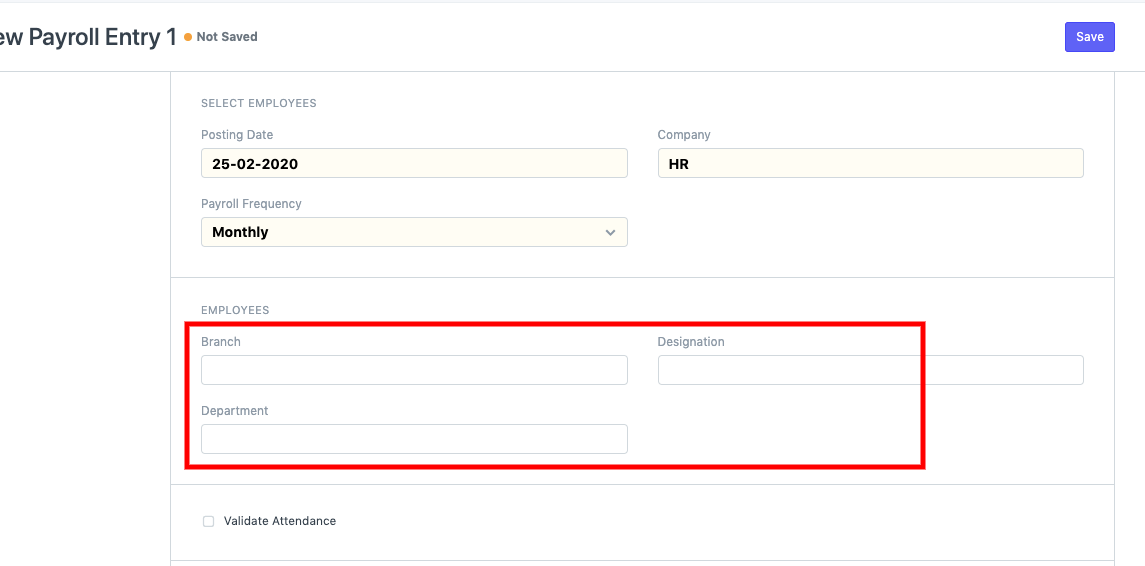Click the Validate Attendance label text

point(279,521)
